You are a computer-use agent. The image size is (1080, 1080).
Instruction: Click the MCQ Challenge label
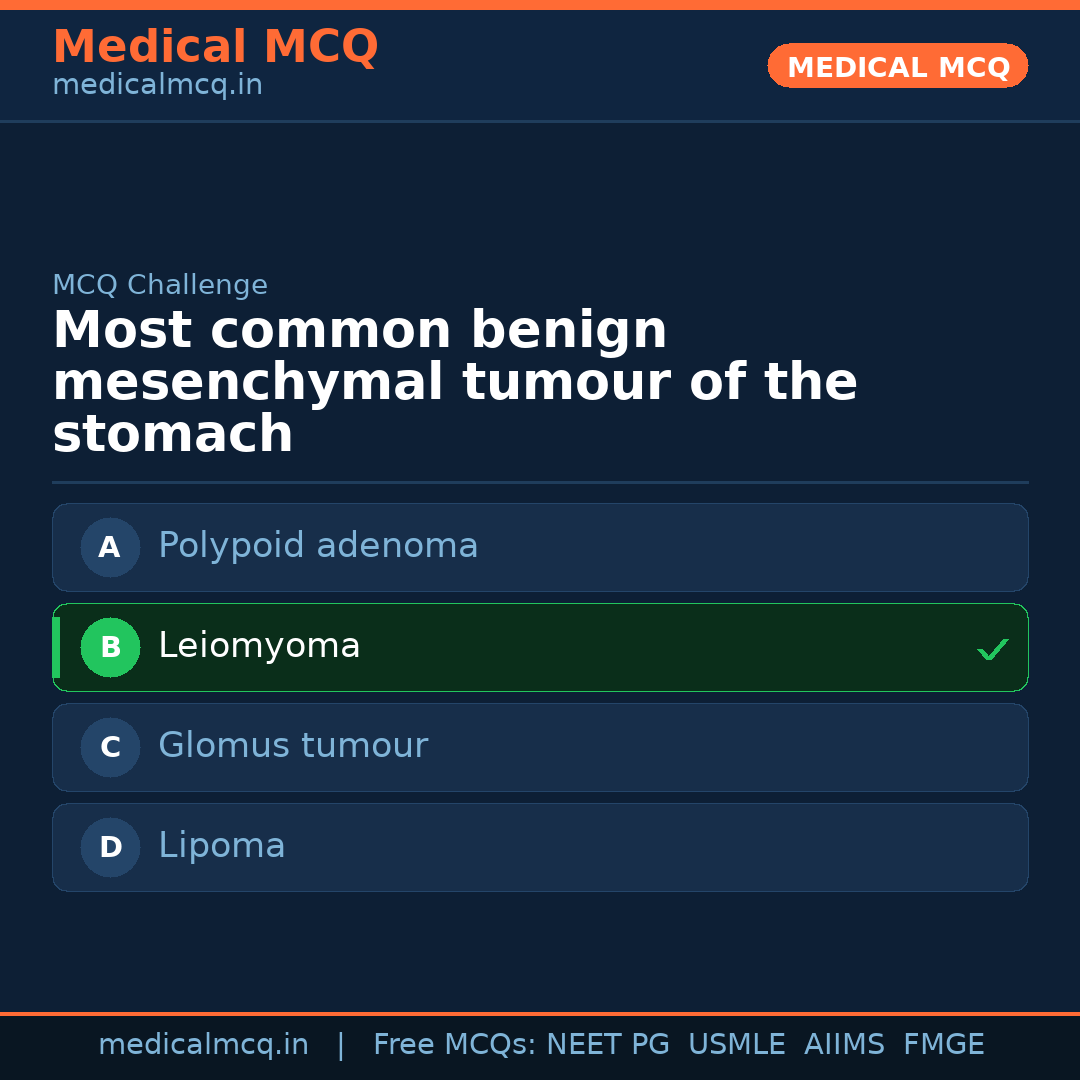(160, 285)
